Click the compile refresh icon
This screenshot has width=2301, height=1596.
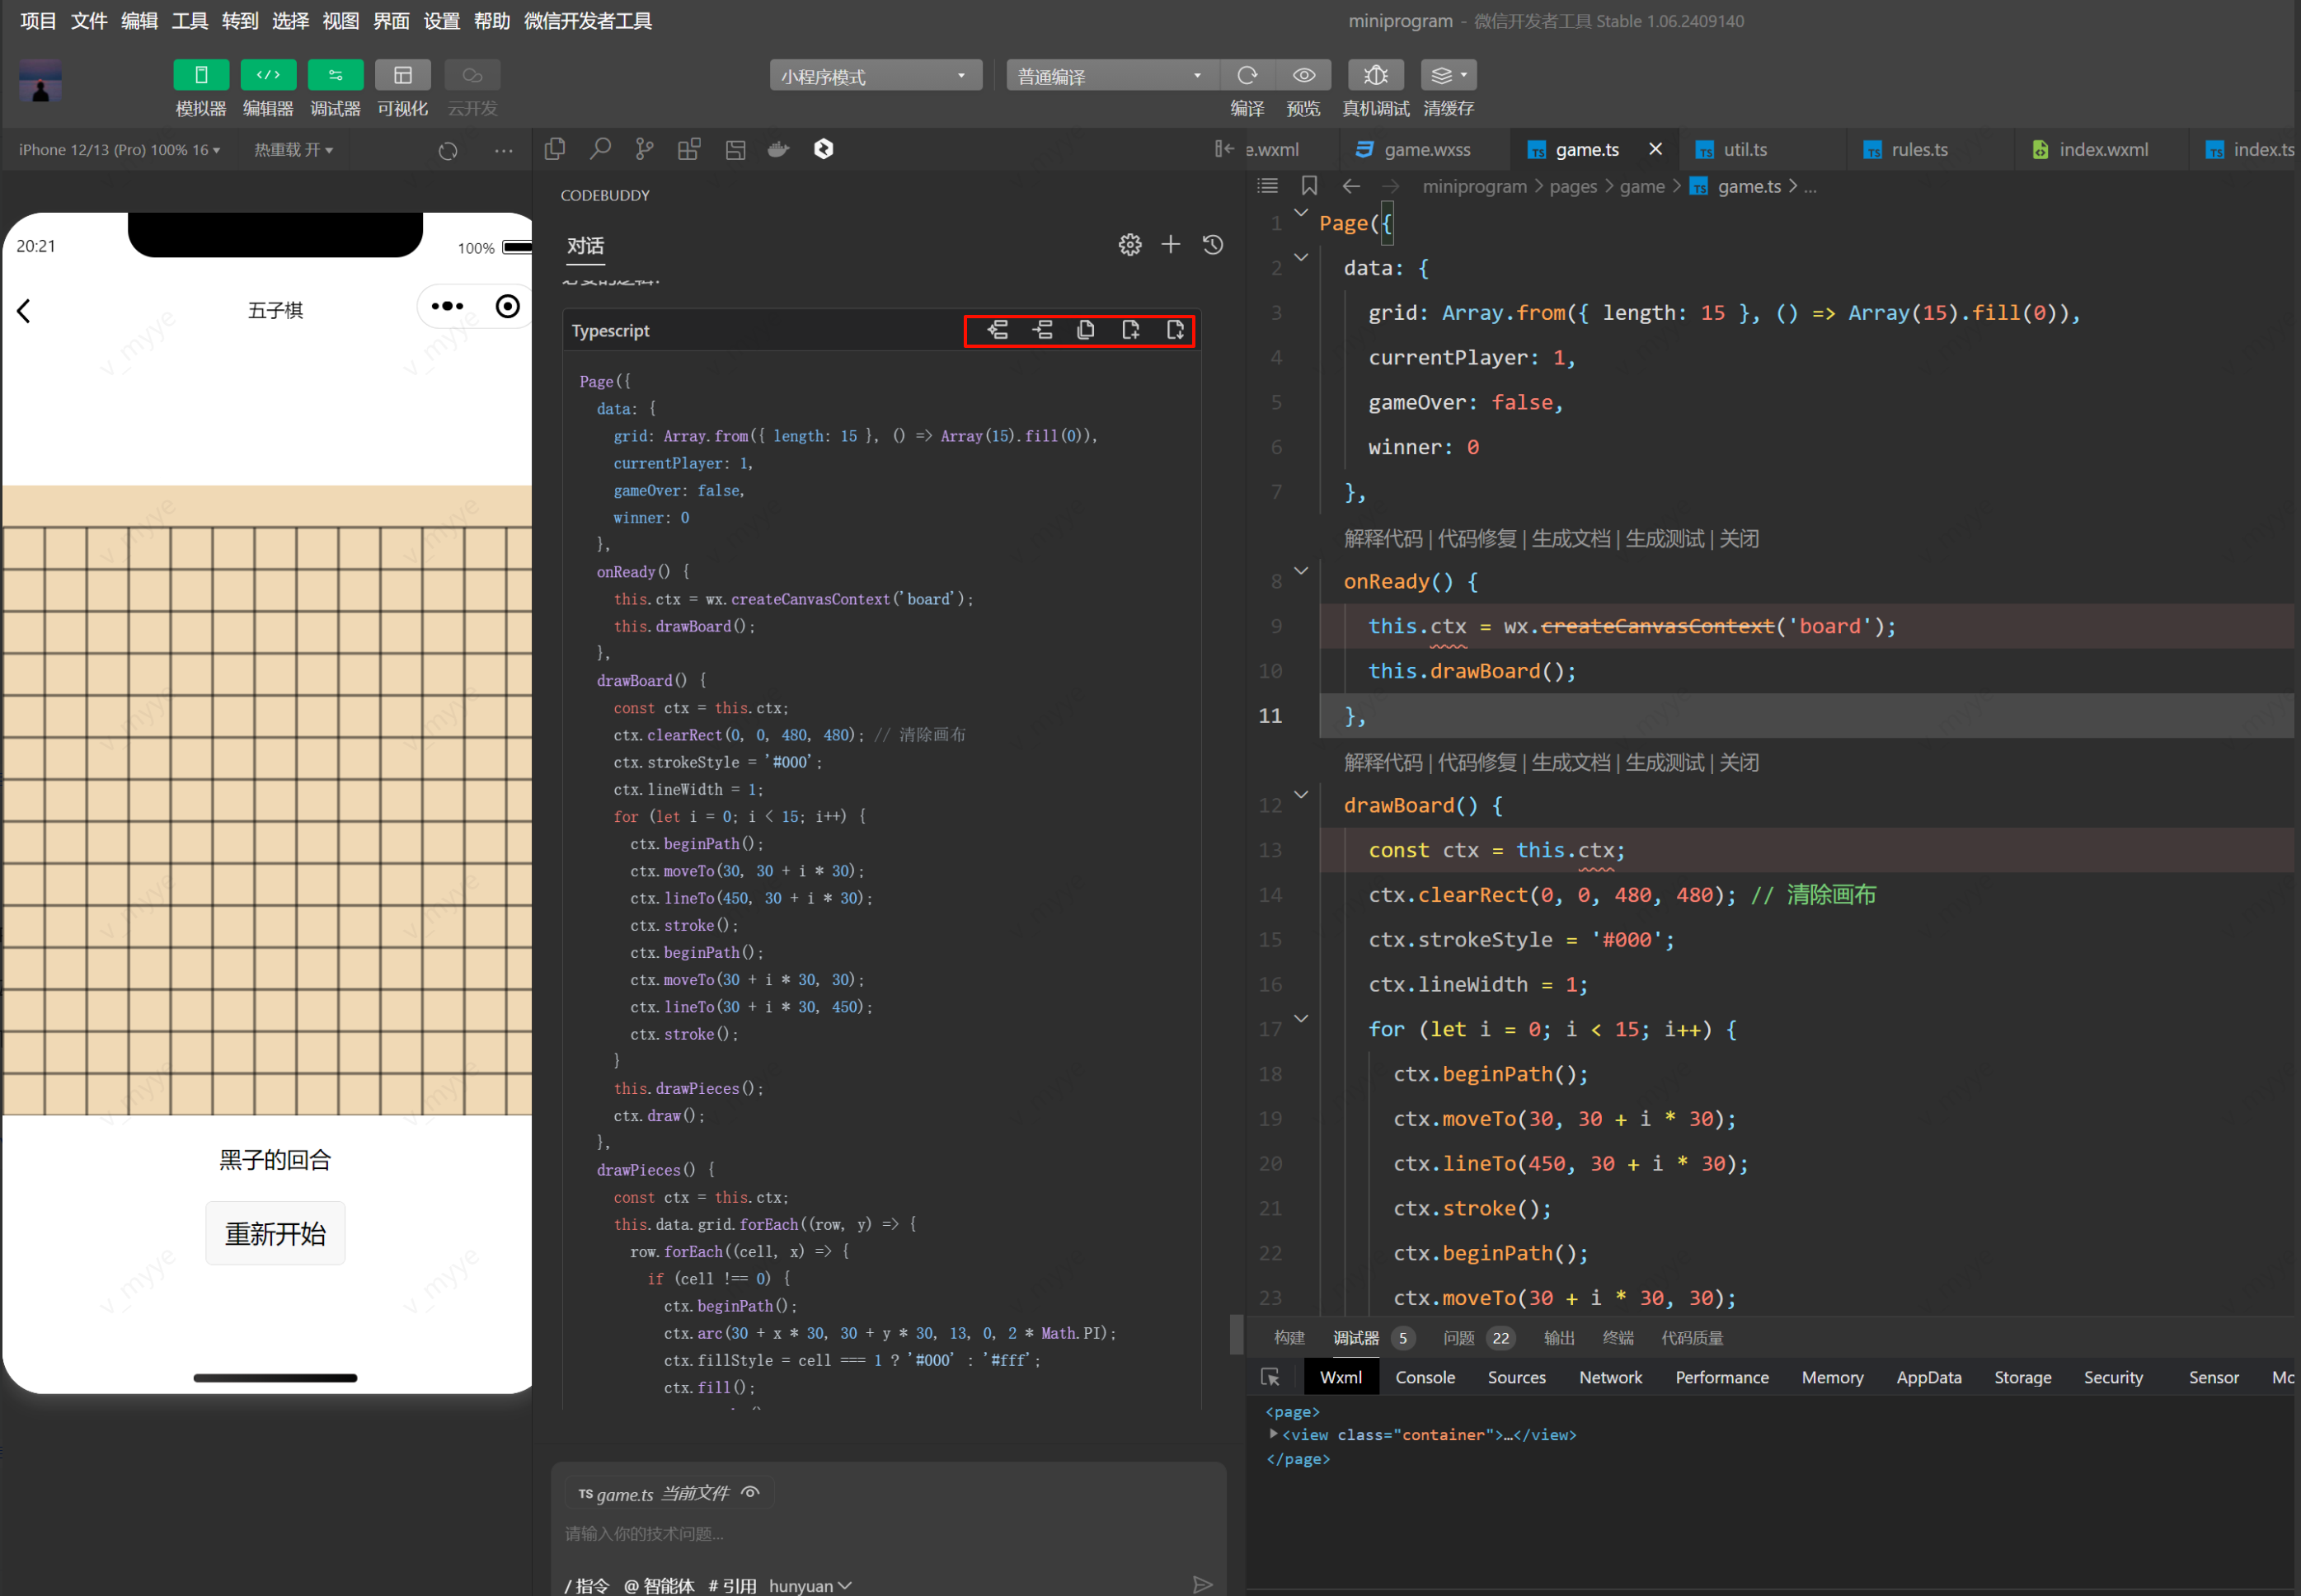coord(1247,75)
